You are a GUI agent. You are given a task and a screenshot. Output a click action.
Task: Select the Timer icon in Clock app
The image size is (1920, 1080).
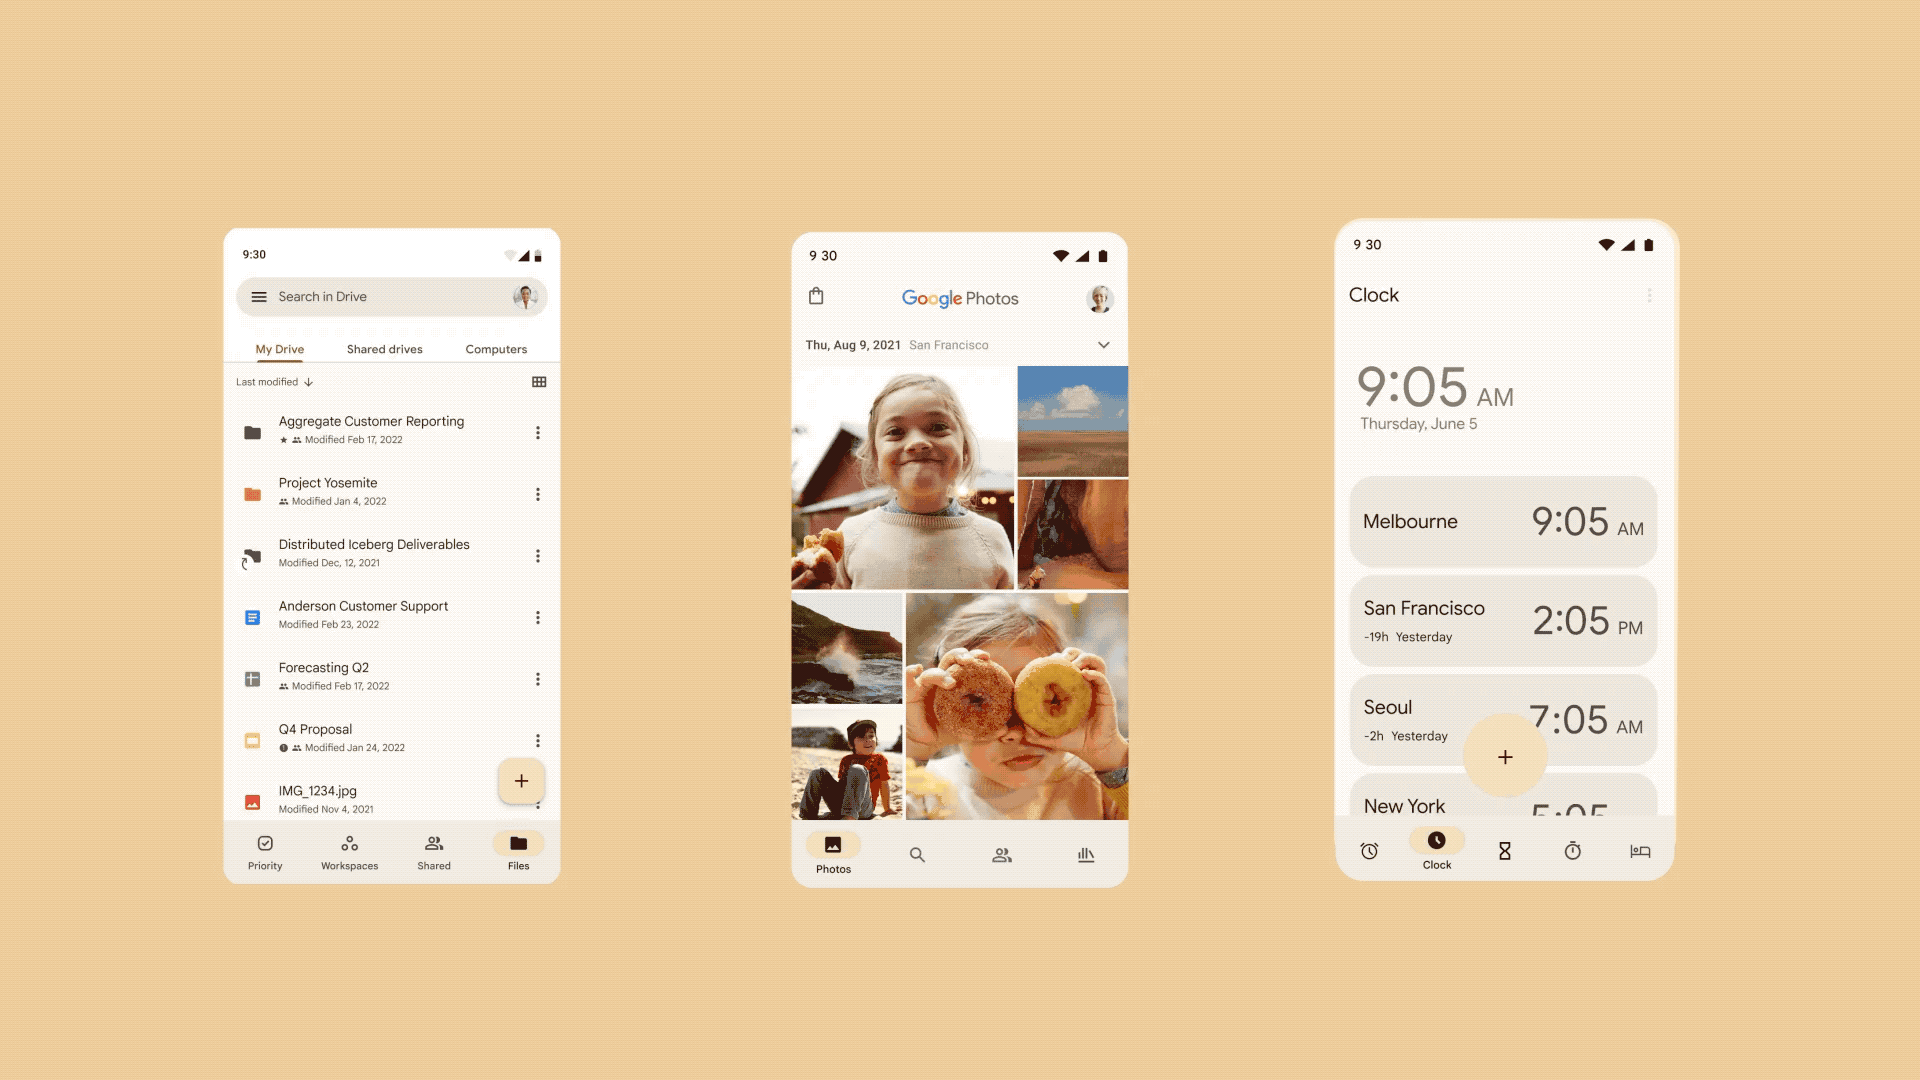pyautogui.click(x=1503, y=849)
